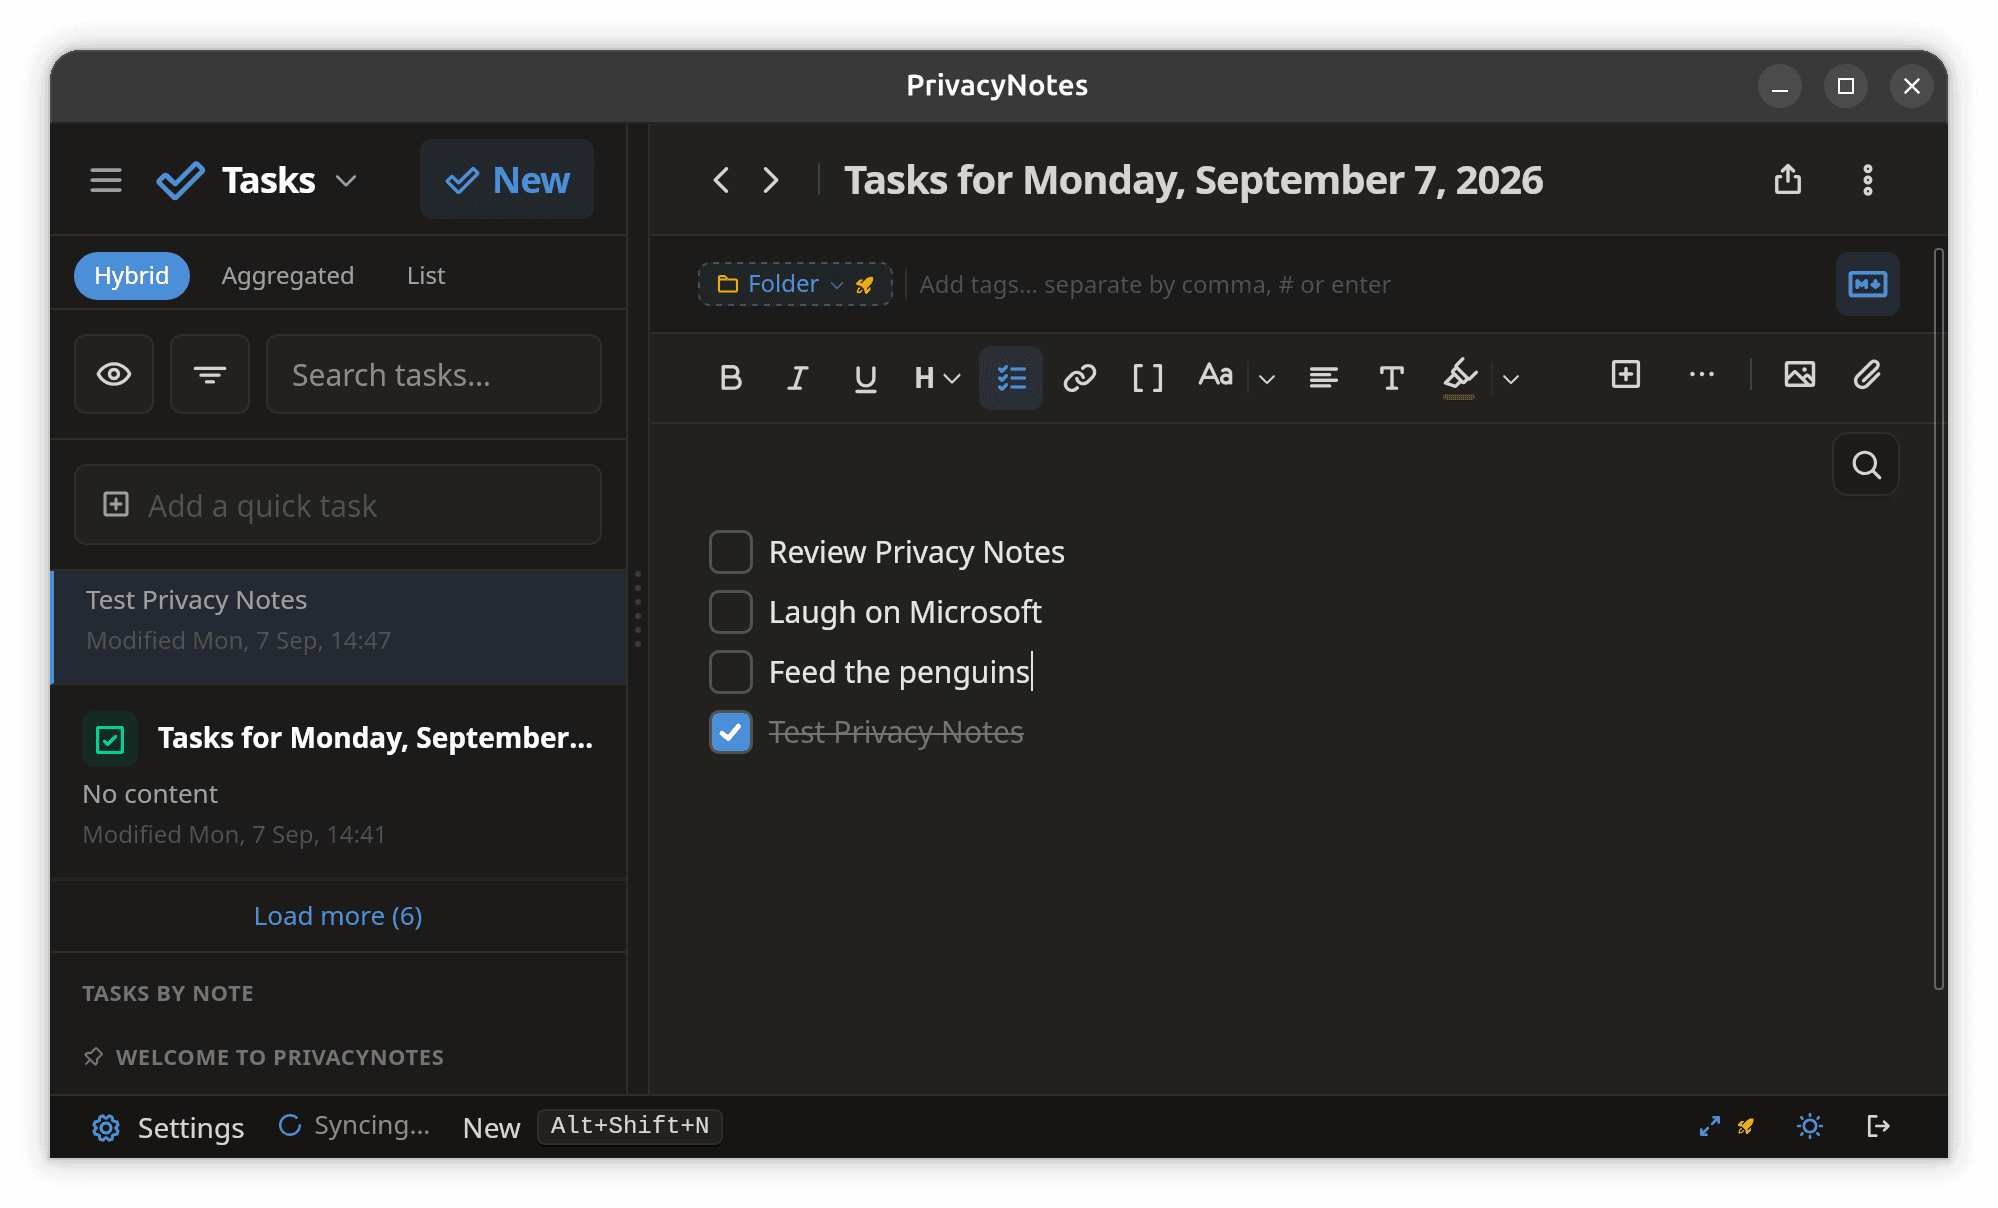Screen dimensions: 1998x1208
Task: Open Settings from the status bar
Action: click(168, 1127)
